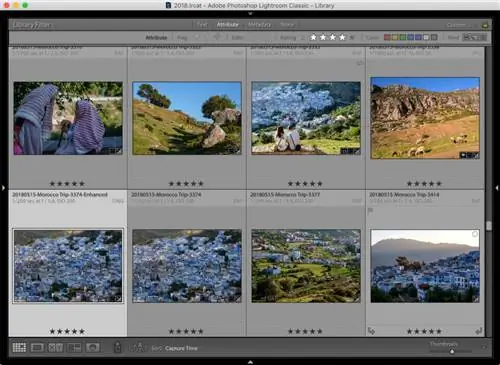Open the rating comparison operator menu
This screenshot has width=500, height=365.
point(303,37)
